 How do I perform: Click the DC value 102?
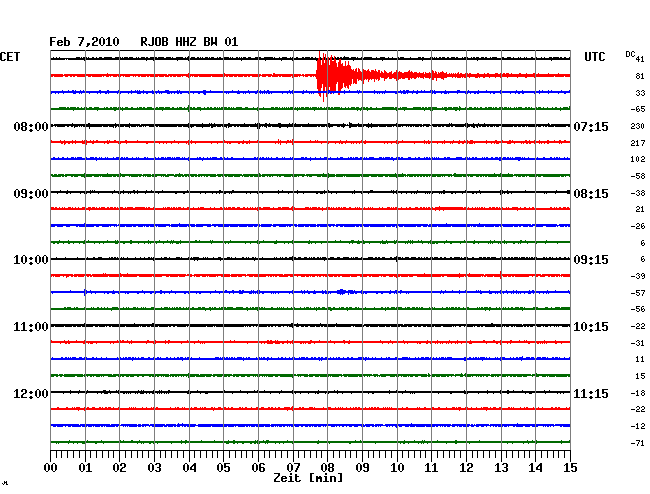pyautogui.click(x=638, y=159)
